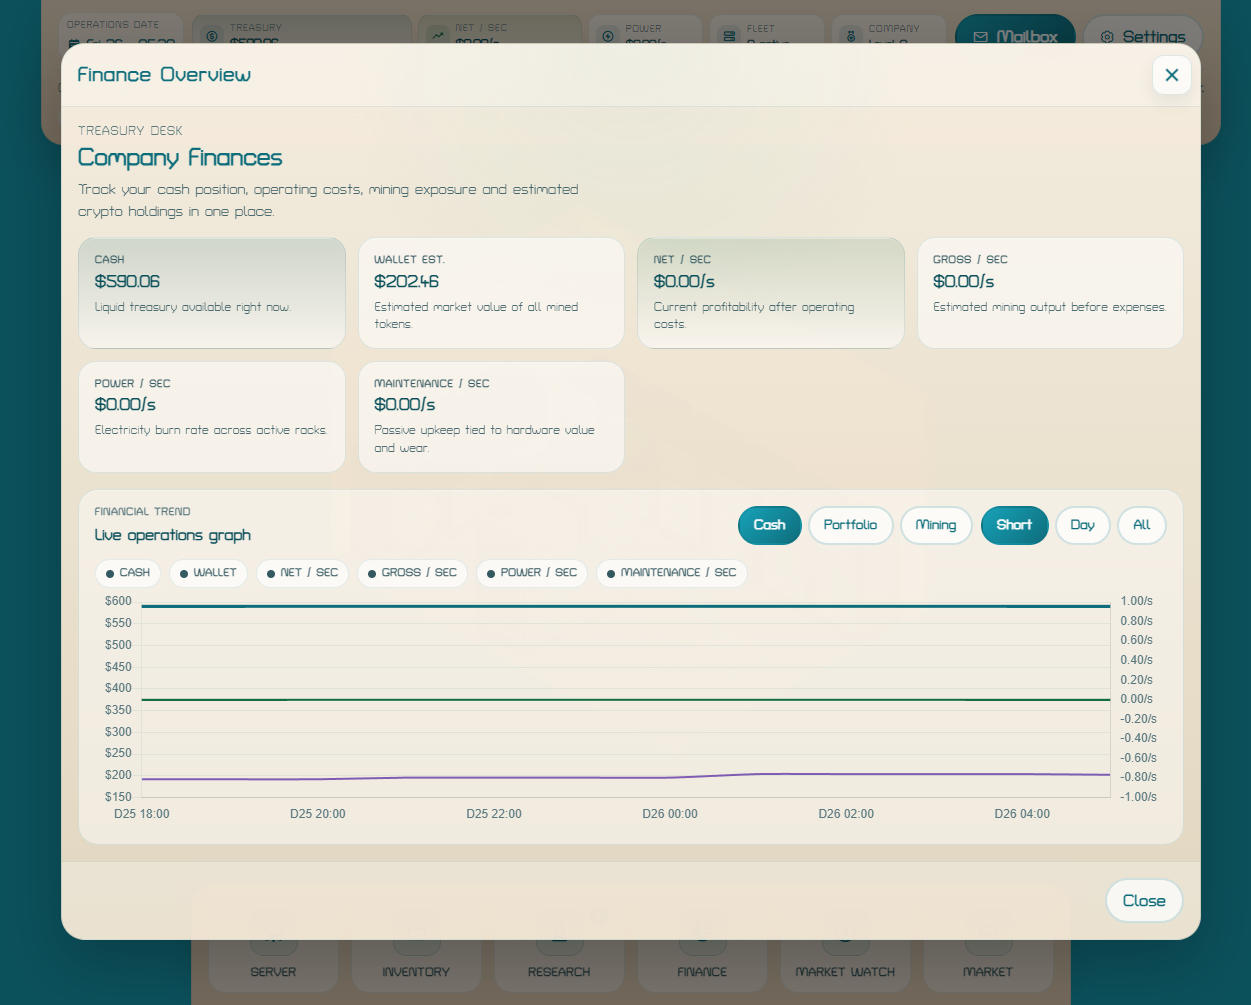Click the Operations Date widget in top bar

[120, 30]
